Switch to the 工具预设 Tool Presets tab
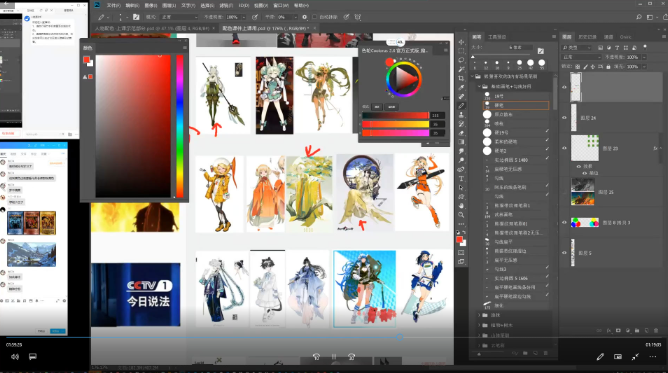Screen dimensions: 668x373 click(x=497, y=37)
